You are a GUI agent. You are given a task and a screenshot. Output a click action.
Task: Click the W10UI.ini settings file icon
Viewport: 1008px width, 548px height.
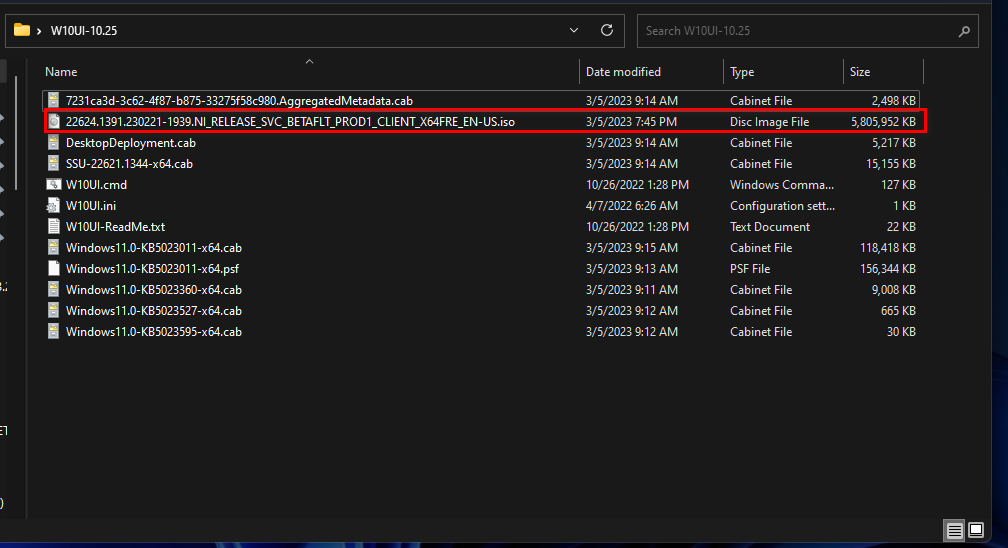click(x=53, y=206)
